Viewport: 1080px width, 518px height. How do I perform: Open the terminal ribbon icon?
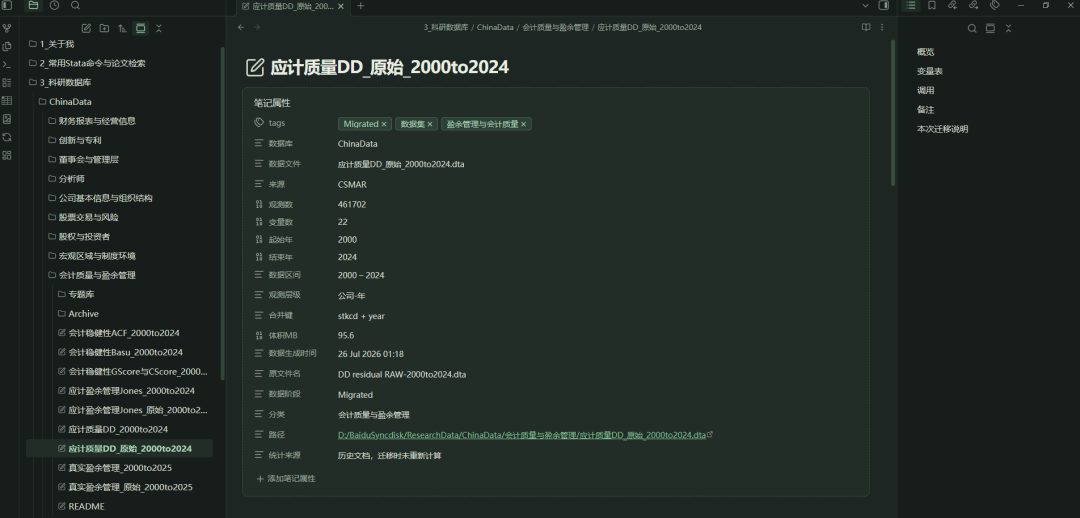(x=7, y=64)
